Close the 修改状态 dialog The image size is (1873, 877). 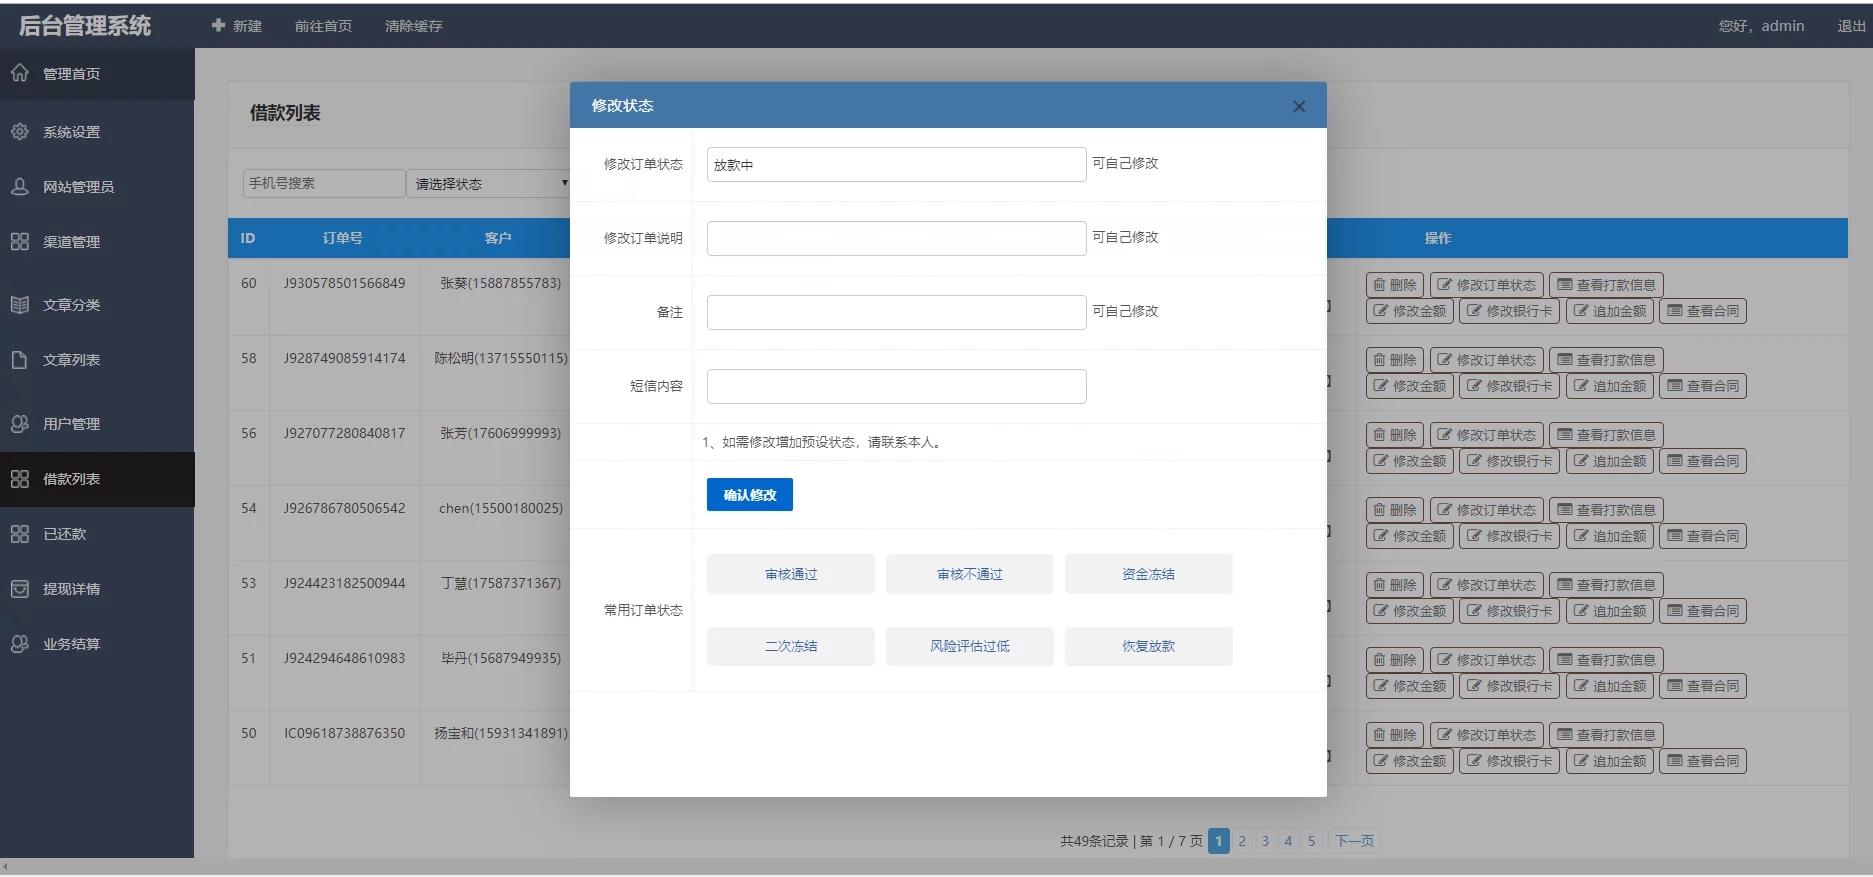click(1298, 106)
